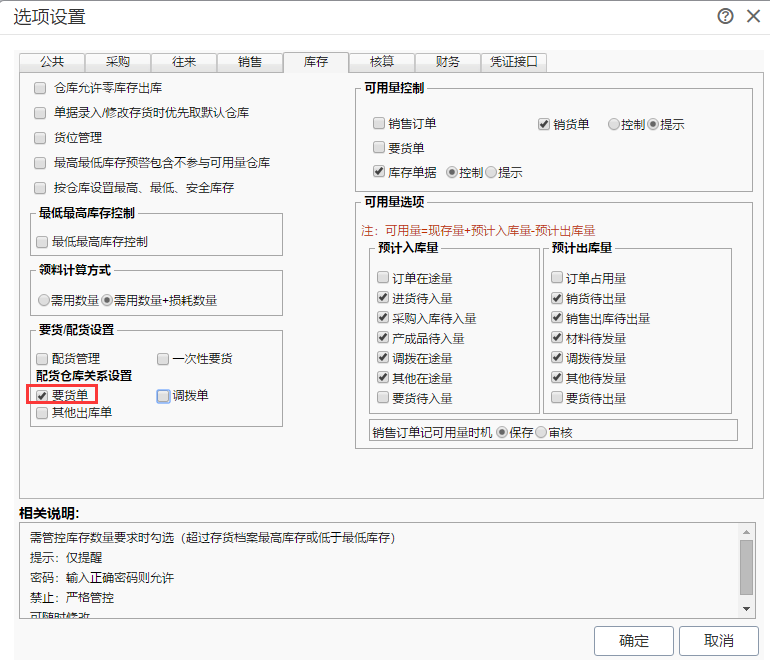Uncheck the highlighted 要货单 checkbox
770x663 pixels.
(x=42, y=395)
